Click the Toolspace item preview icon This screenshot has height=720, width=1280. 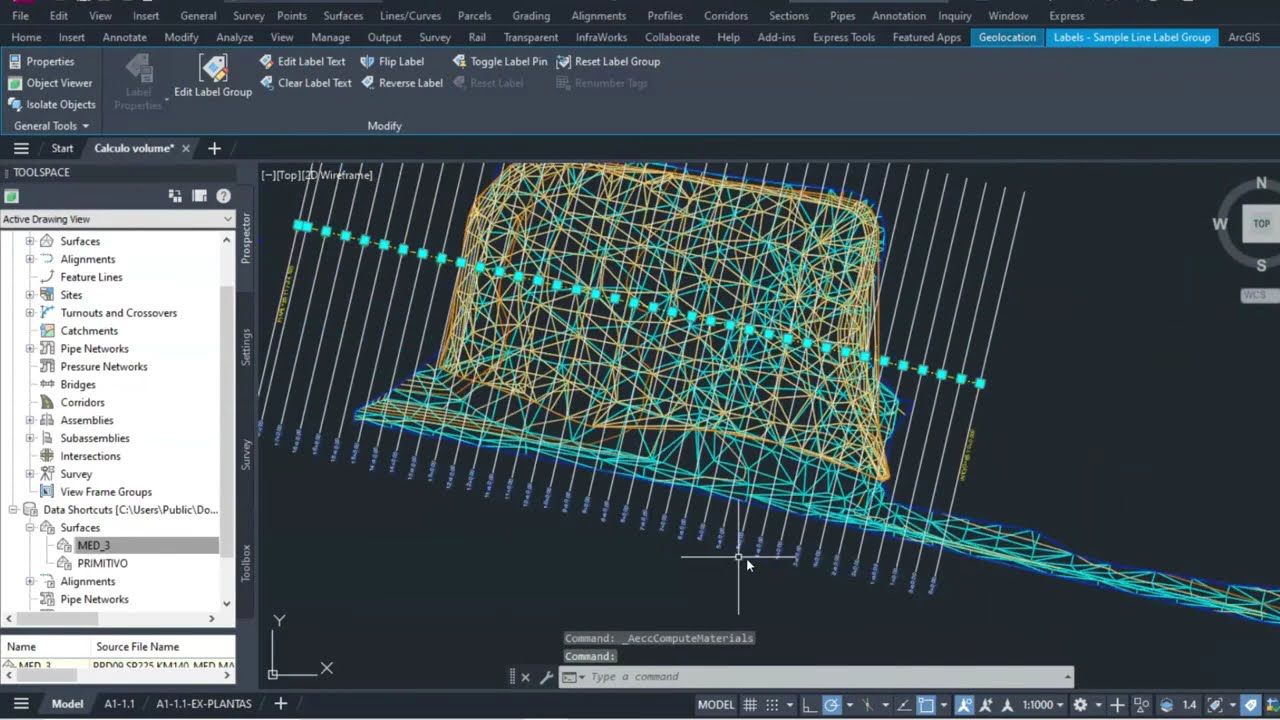(175, 196)
